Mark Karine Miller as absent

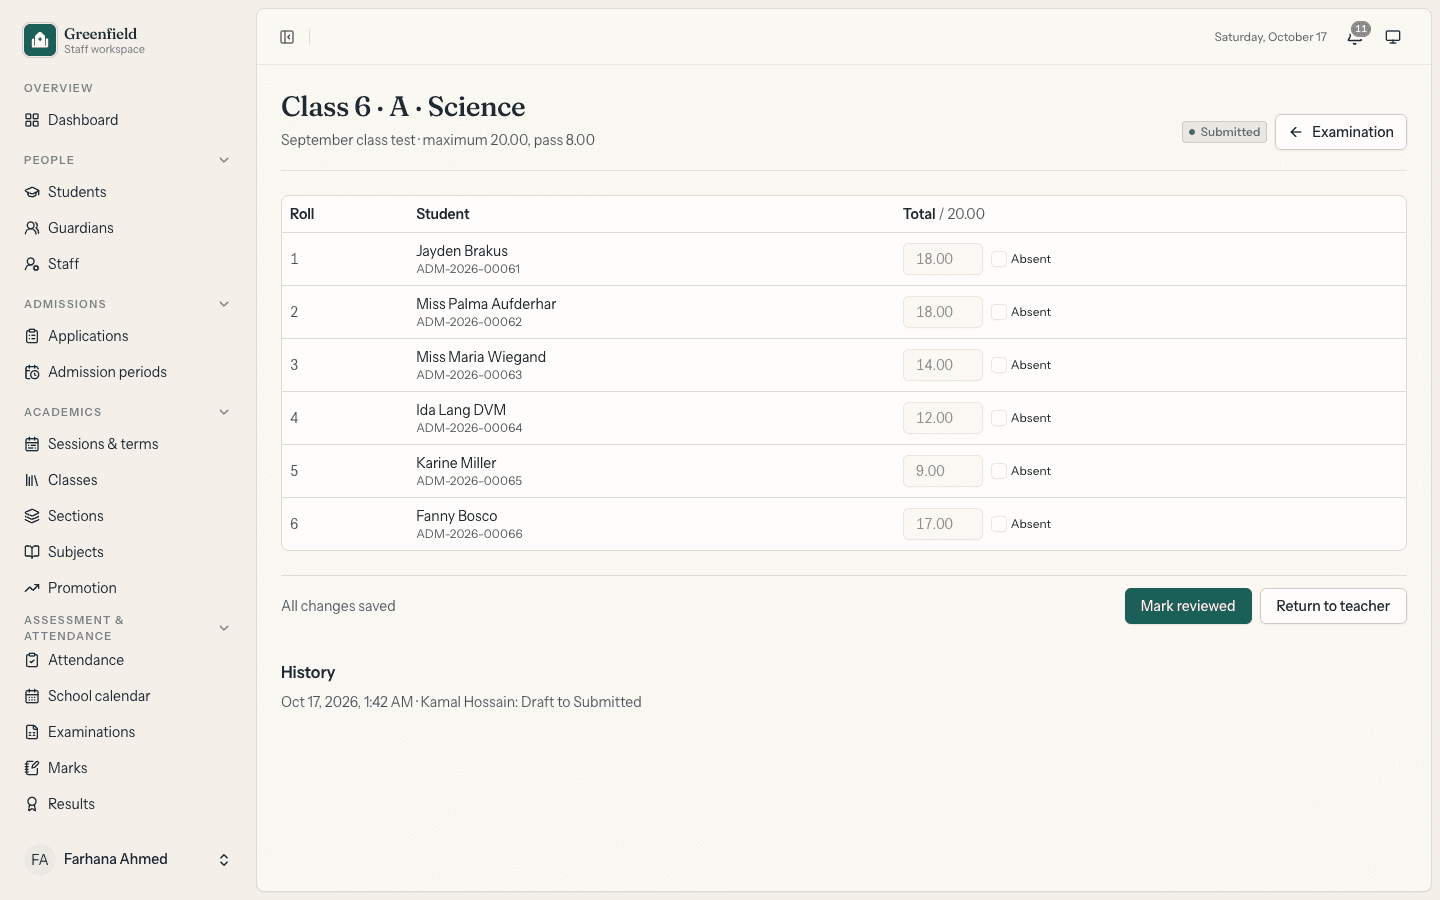coord(999,471)
